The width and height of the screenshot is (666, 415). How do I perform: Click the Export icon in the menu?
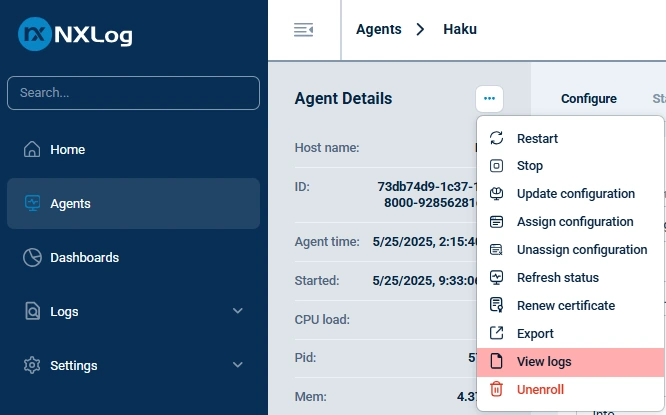click(x=497, y=334)
